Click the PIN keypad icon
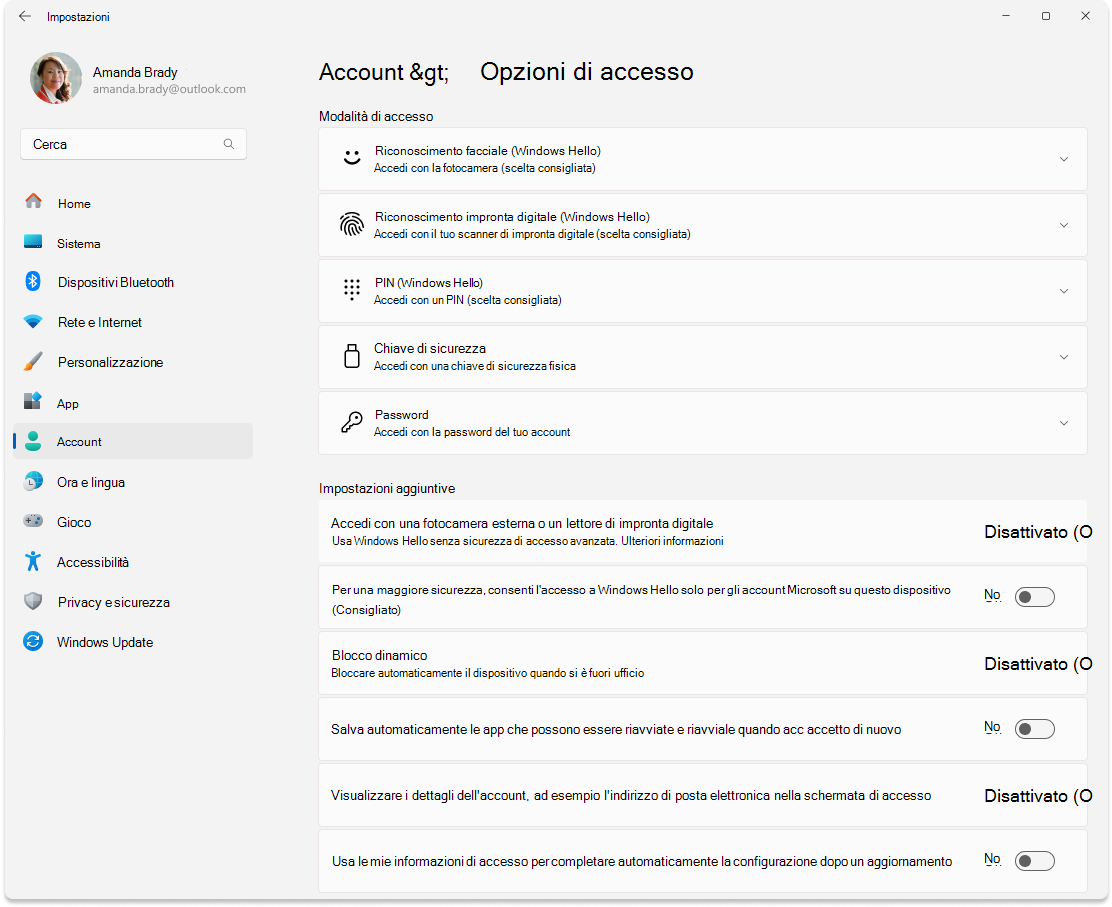The image size is (1112, 907). pyautogui.click(x=352, y=290)
